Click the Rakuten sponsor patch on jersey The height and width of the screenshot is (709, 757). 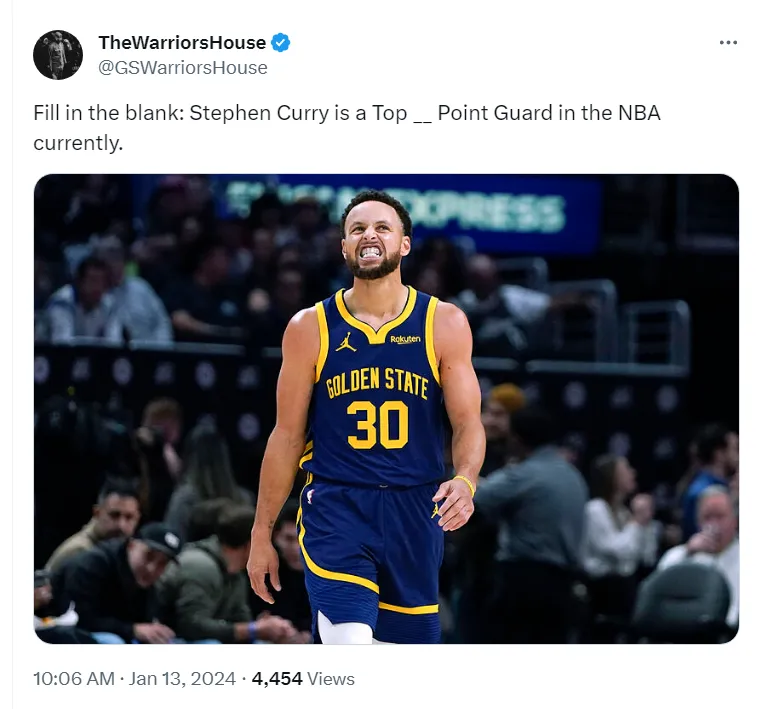point(405,339)
